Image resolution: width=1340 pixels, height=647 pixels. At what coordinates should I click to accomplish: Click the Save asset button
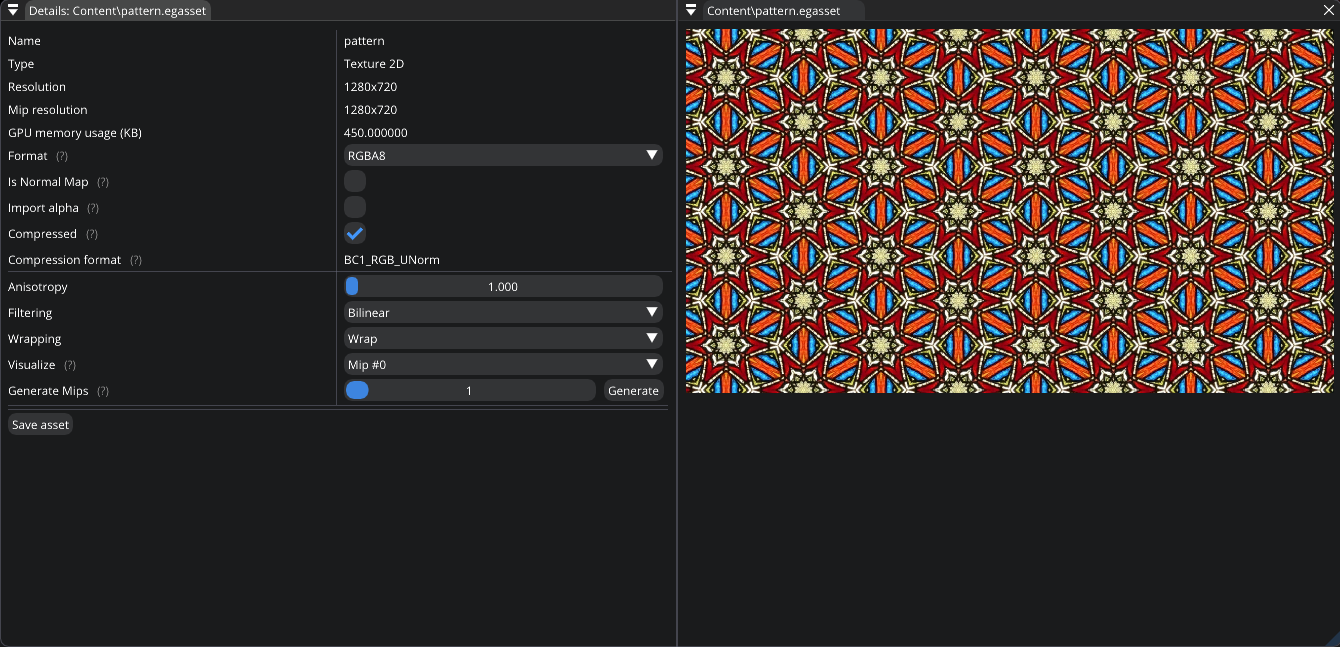tap(40, 424)
